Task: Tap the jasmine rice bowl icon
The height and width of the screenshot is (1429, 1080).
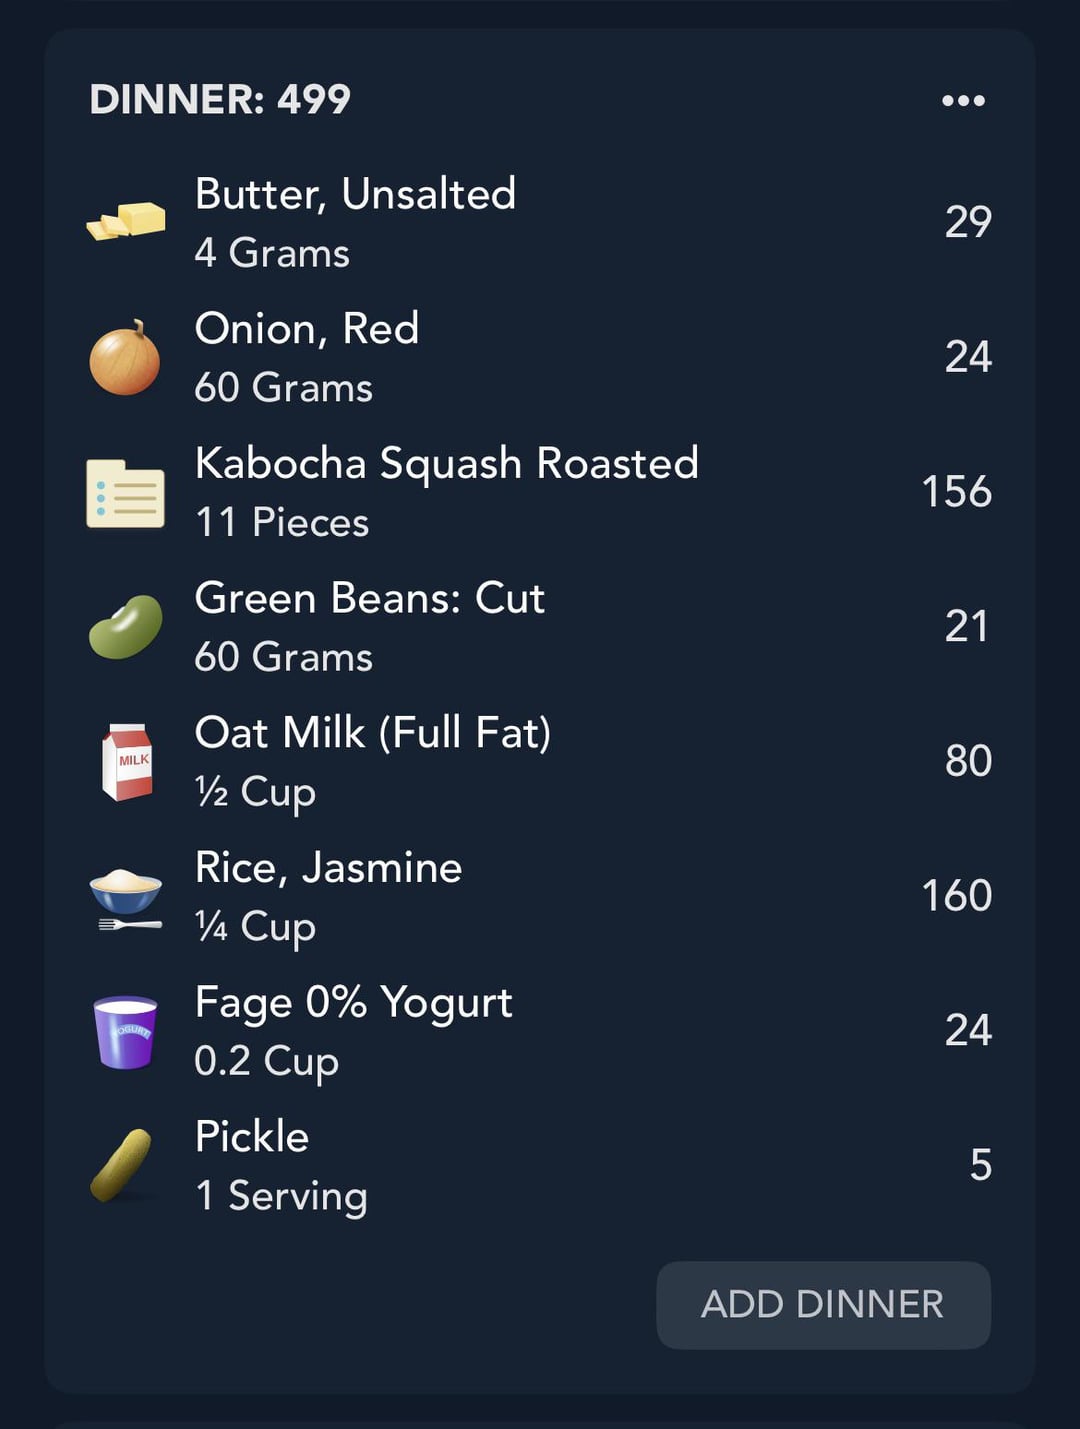Action: pyautogui.click(x=126, y=898)
